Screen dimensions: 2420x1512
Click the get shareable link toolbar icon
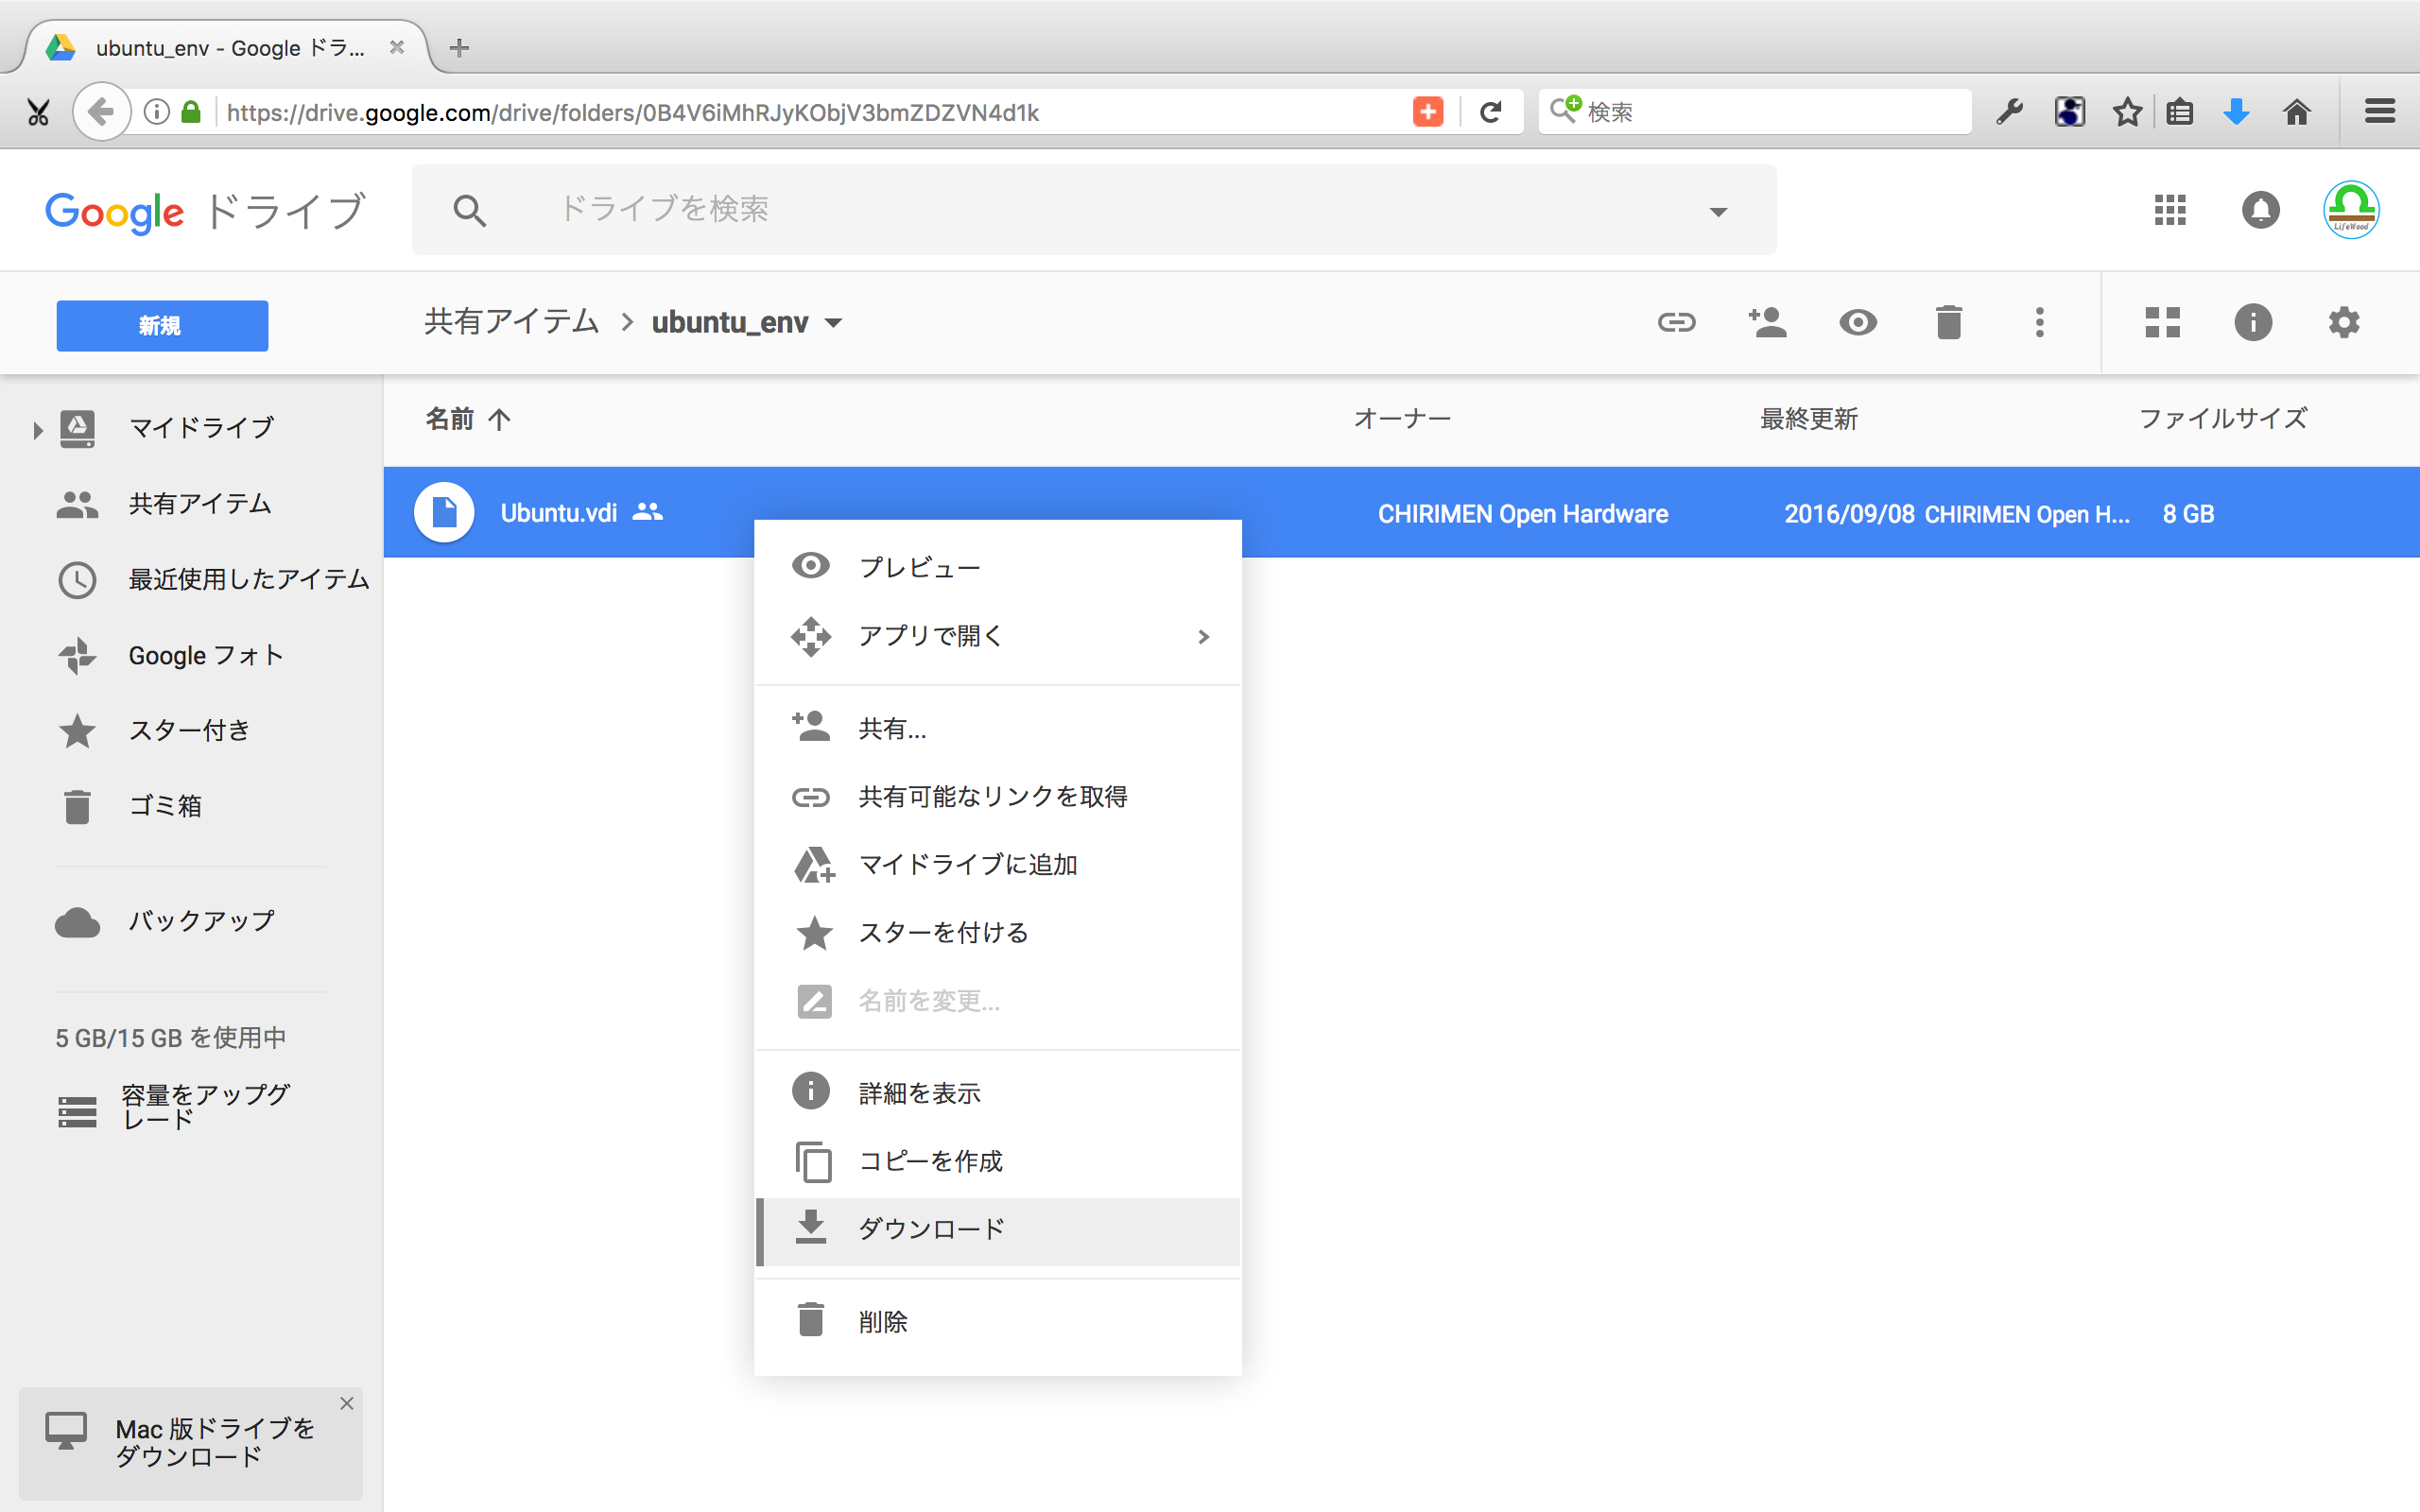point(1676,322)
